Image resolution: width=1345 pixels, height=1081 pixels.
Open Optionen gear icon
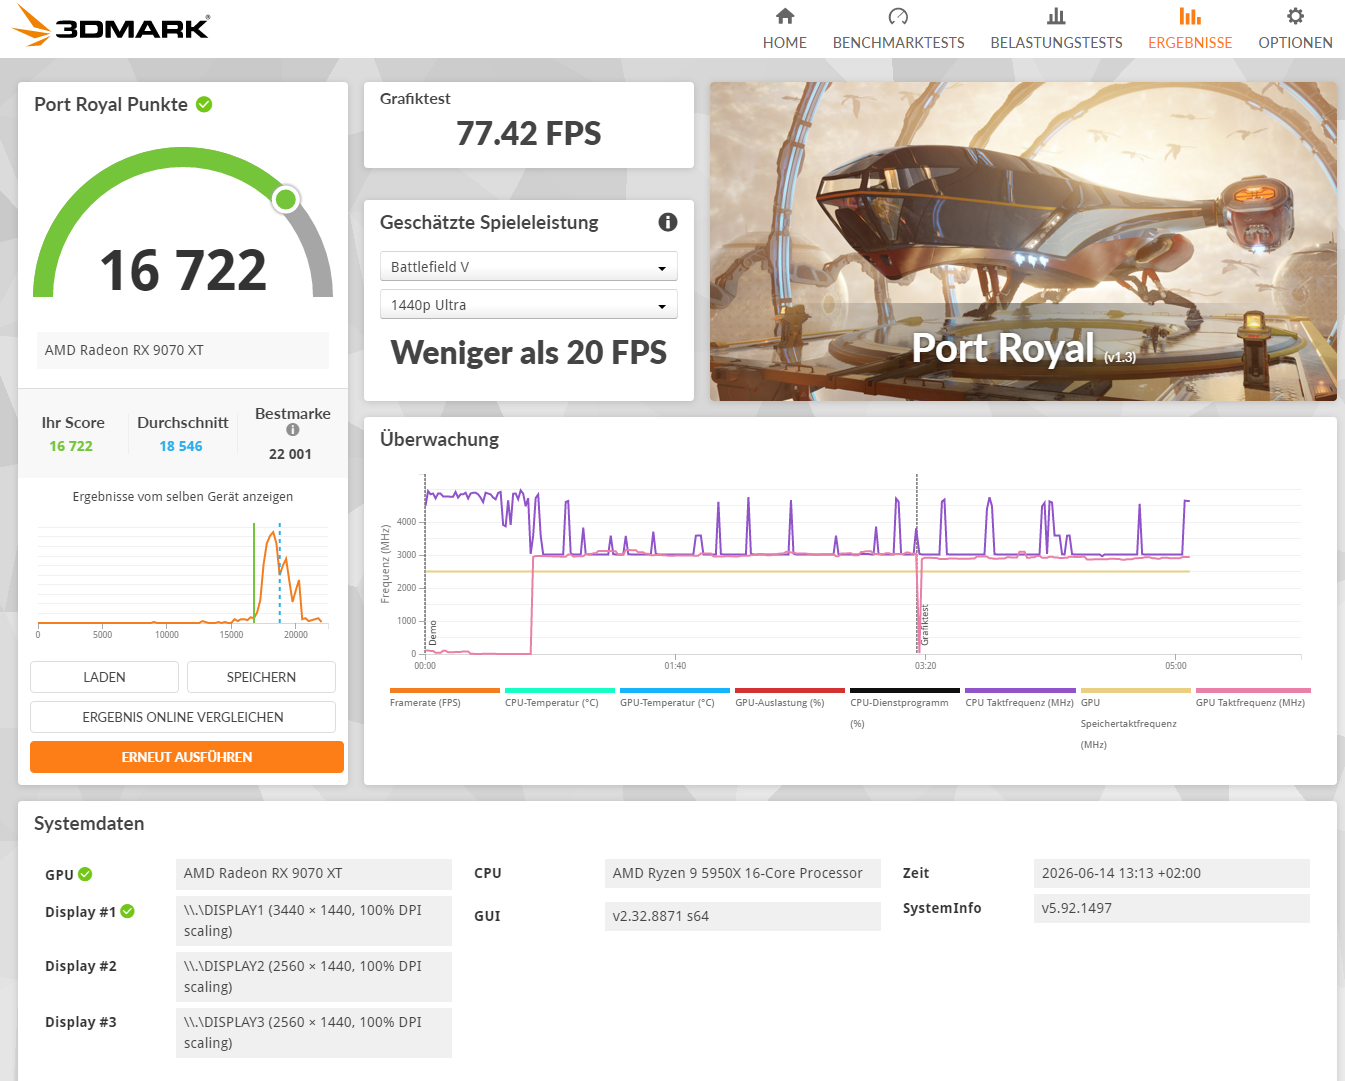(1295, 16)
